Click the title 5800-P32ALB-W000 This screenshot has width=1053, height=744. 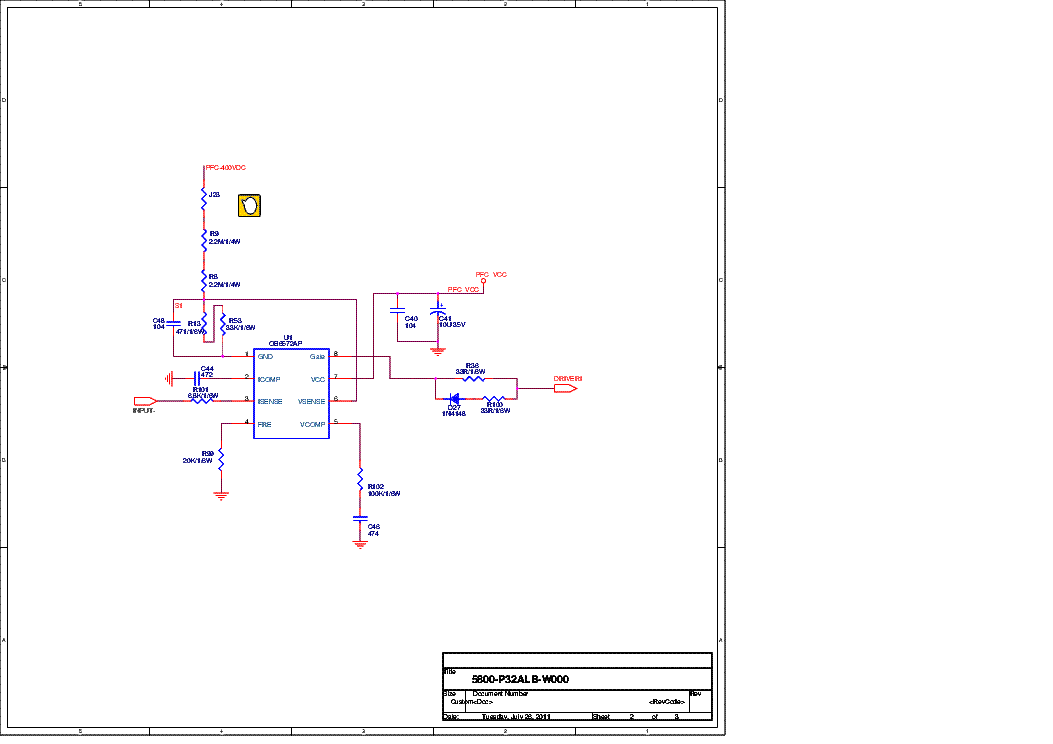point(520,680)
